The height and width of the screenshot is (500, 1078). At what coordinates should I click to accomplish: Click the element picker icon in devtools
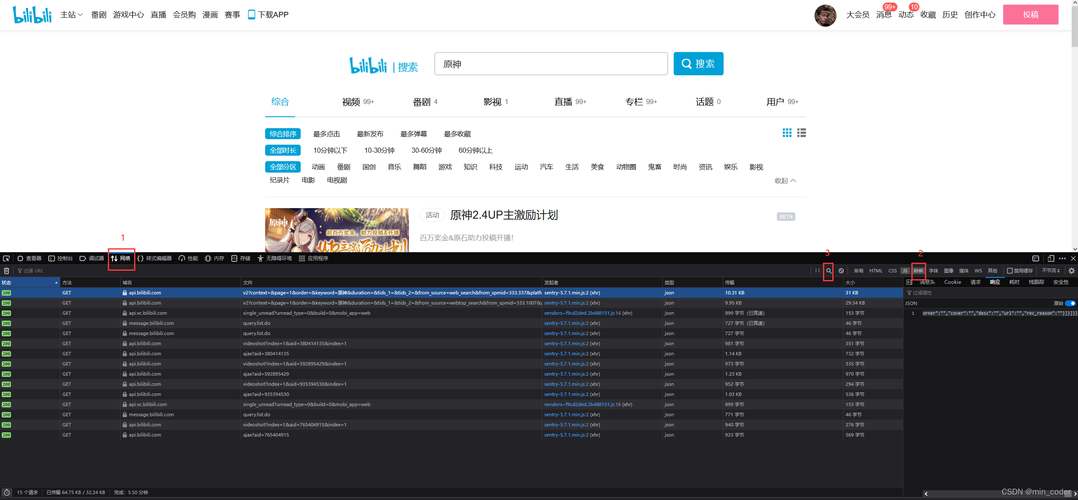point(6,259)
